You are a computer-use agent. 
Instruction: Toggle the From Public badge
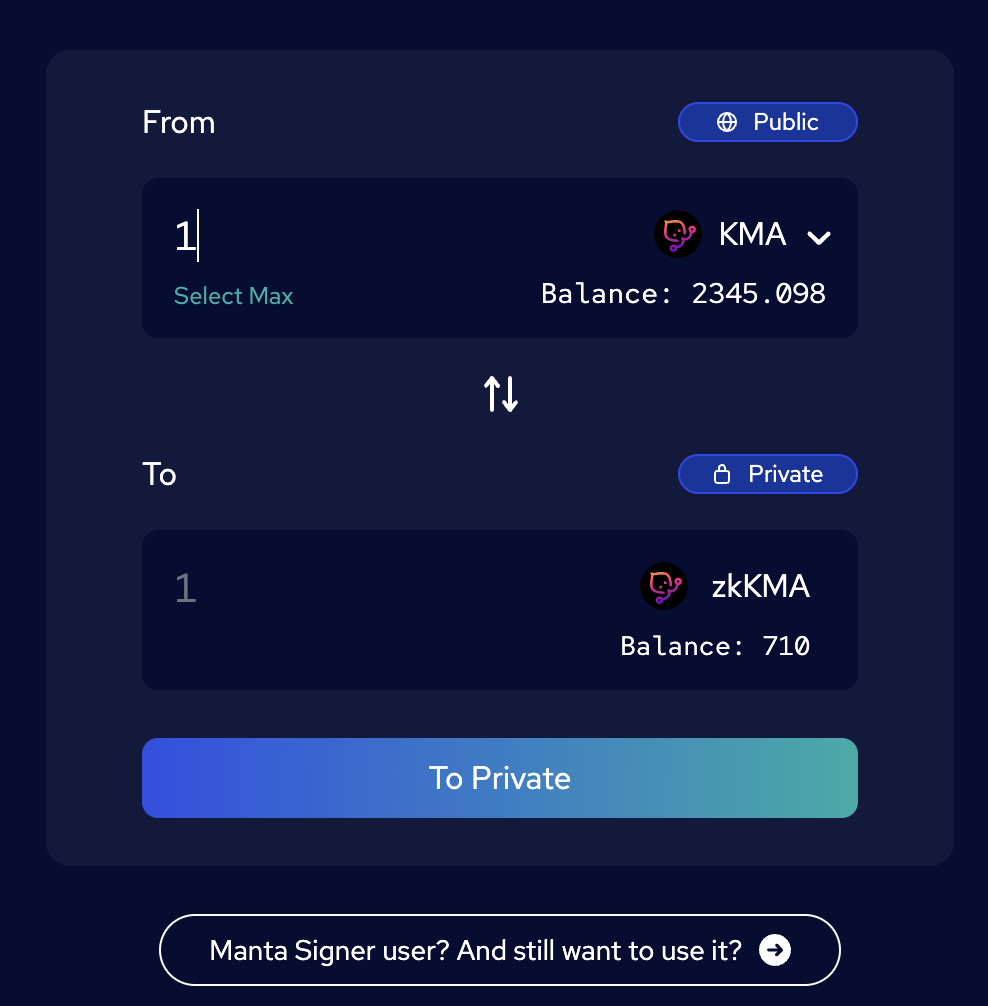767,122
